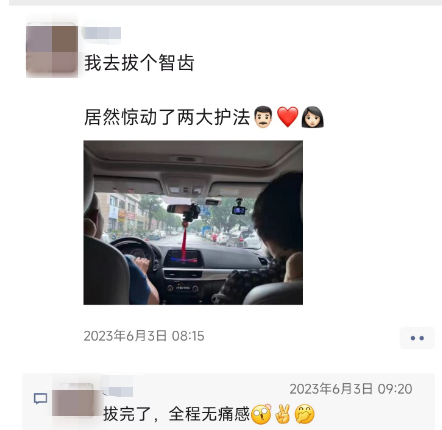
Task: Open the car interior photo
Action: tap(193, 222)
